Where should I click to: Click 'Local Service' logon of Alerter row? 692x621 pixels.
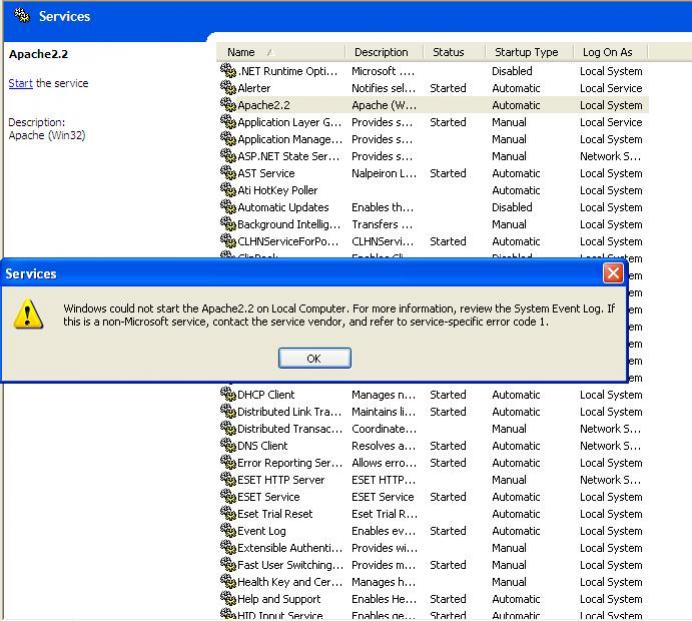pyautogui.click(x=611, y=88)
